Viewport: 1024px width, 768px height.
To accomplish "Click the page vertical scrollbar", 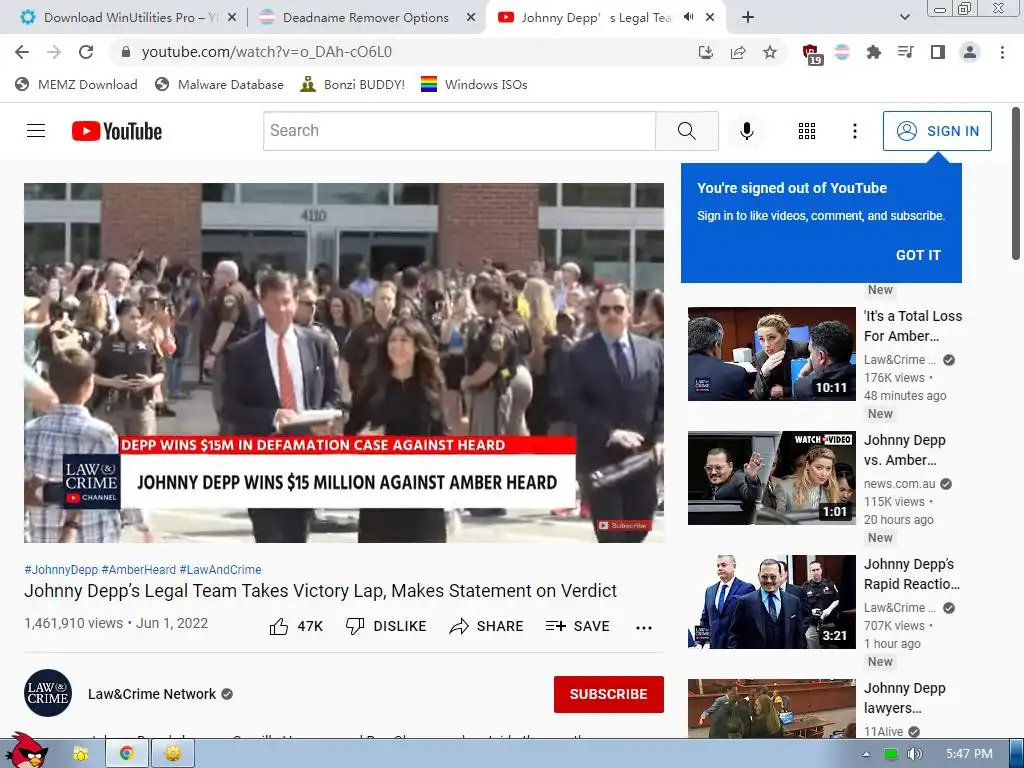I will [1016, 183].
